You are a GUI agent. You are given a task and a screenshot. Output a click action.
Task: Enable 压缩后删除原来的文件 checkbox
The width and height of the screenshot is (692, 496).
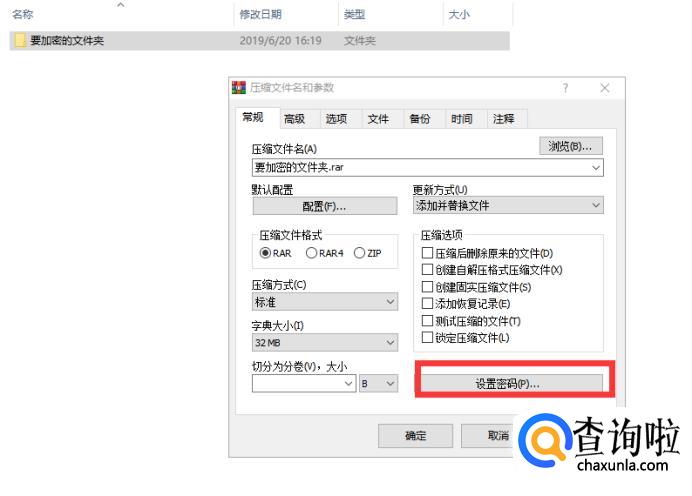pyautogui.click(x=428, y=254)
